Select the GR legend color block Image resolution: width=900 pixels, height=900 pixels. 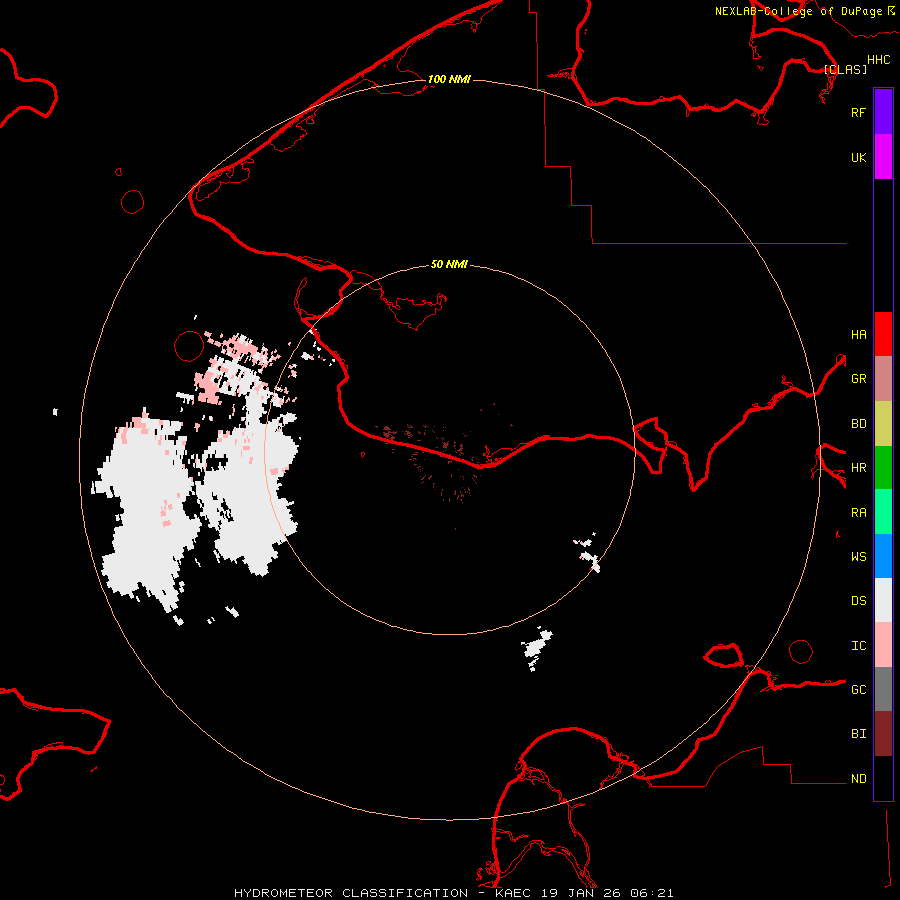883,378
